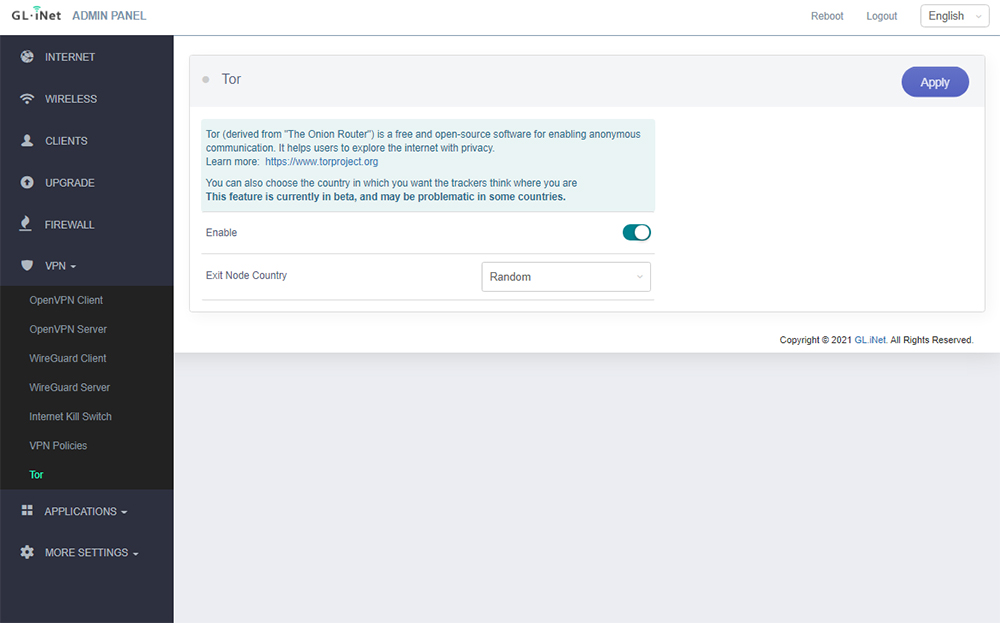Open the Exit Node Country dropdown

pos(565,277)
